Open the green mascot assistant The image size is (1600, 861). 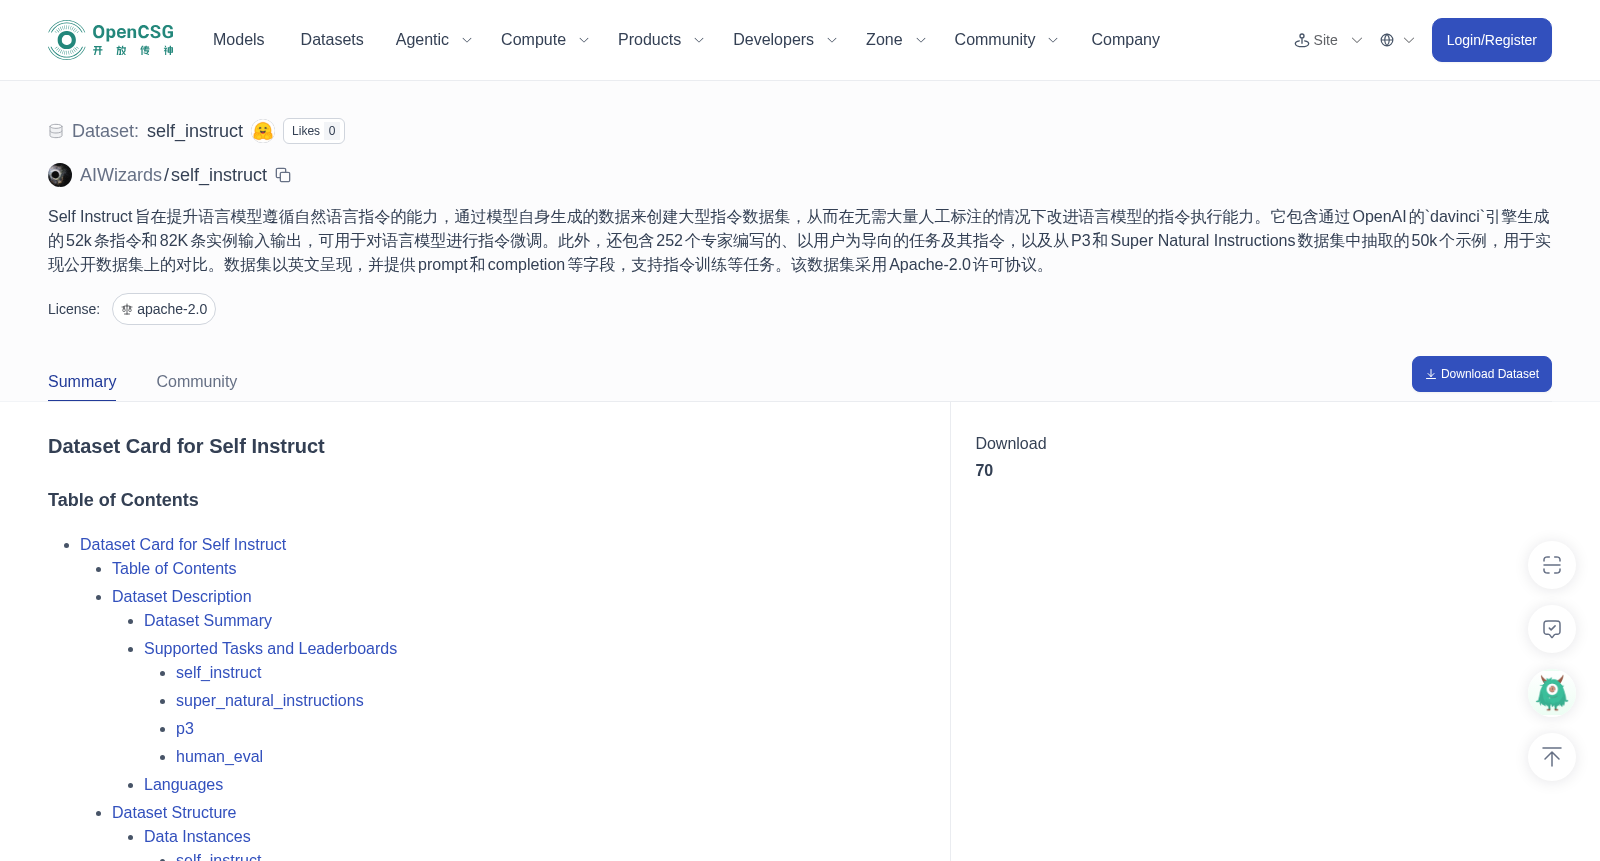click(x=1552, y=693)
